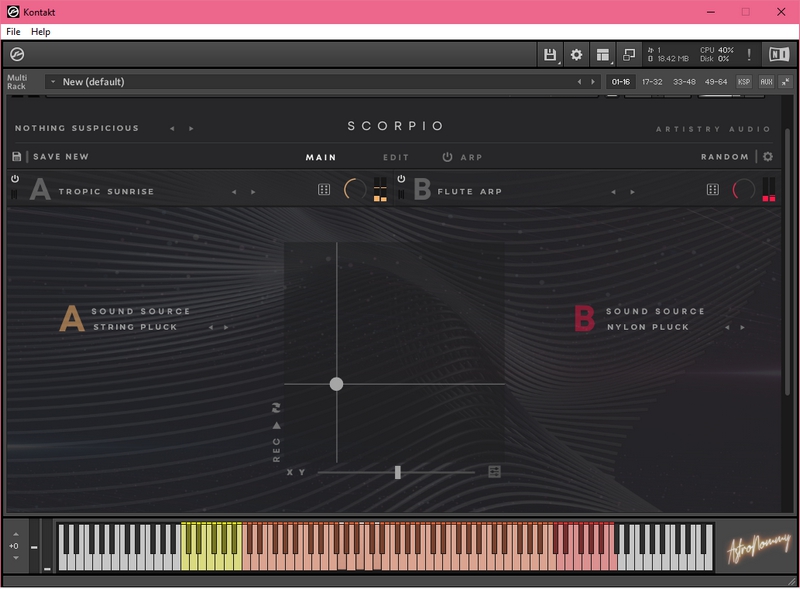Enable the ARP power toggle
800x589 pixels.
(447, 157)
